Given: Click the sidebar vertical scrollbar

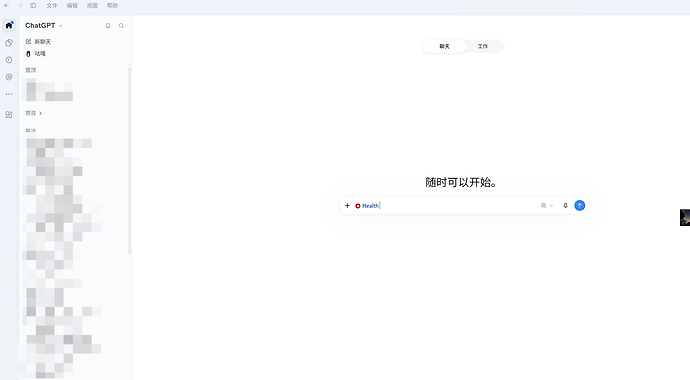Looking at the screenshot, I should (129, 161).
